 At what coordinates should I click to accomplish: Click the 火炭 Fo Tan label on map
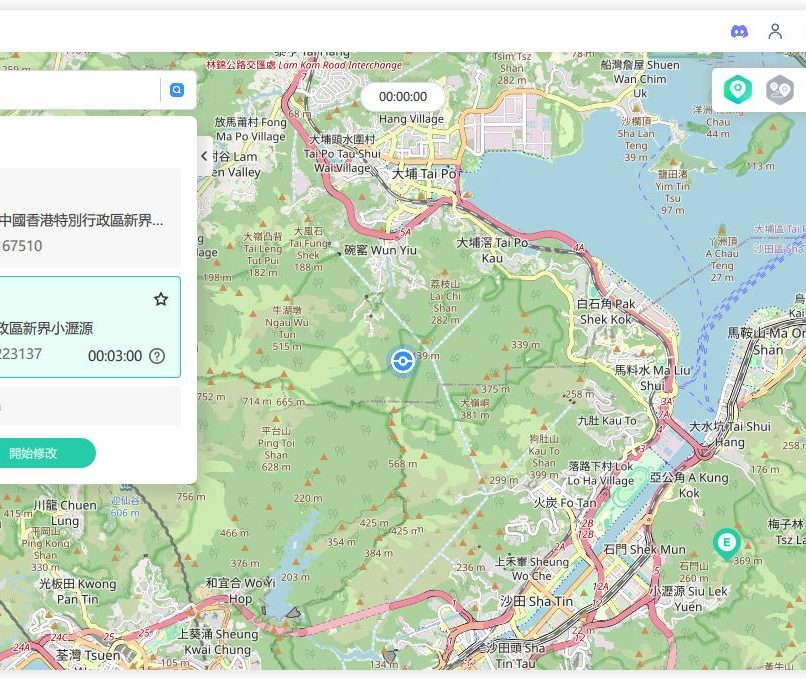click(x=565, y=503)
